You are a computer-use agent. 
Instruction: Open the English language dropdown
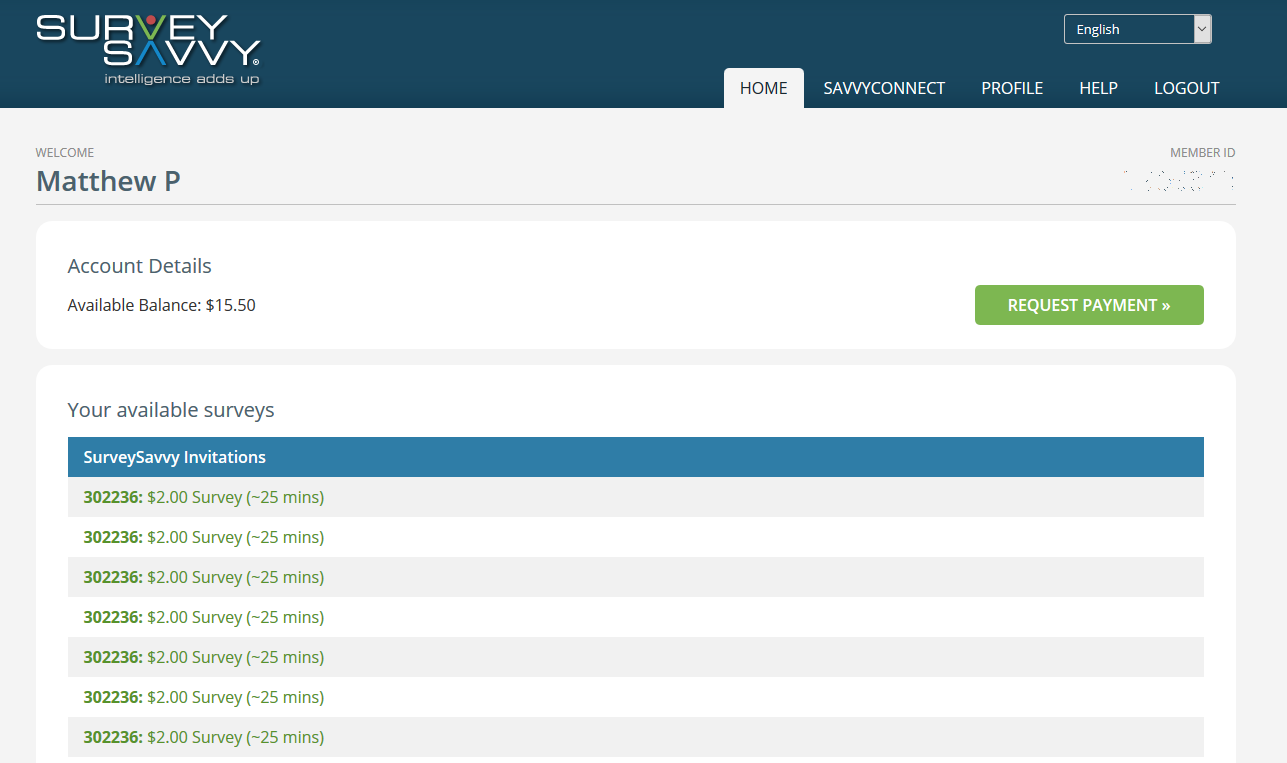click(x=1138, y=29)
